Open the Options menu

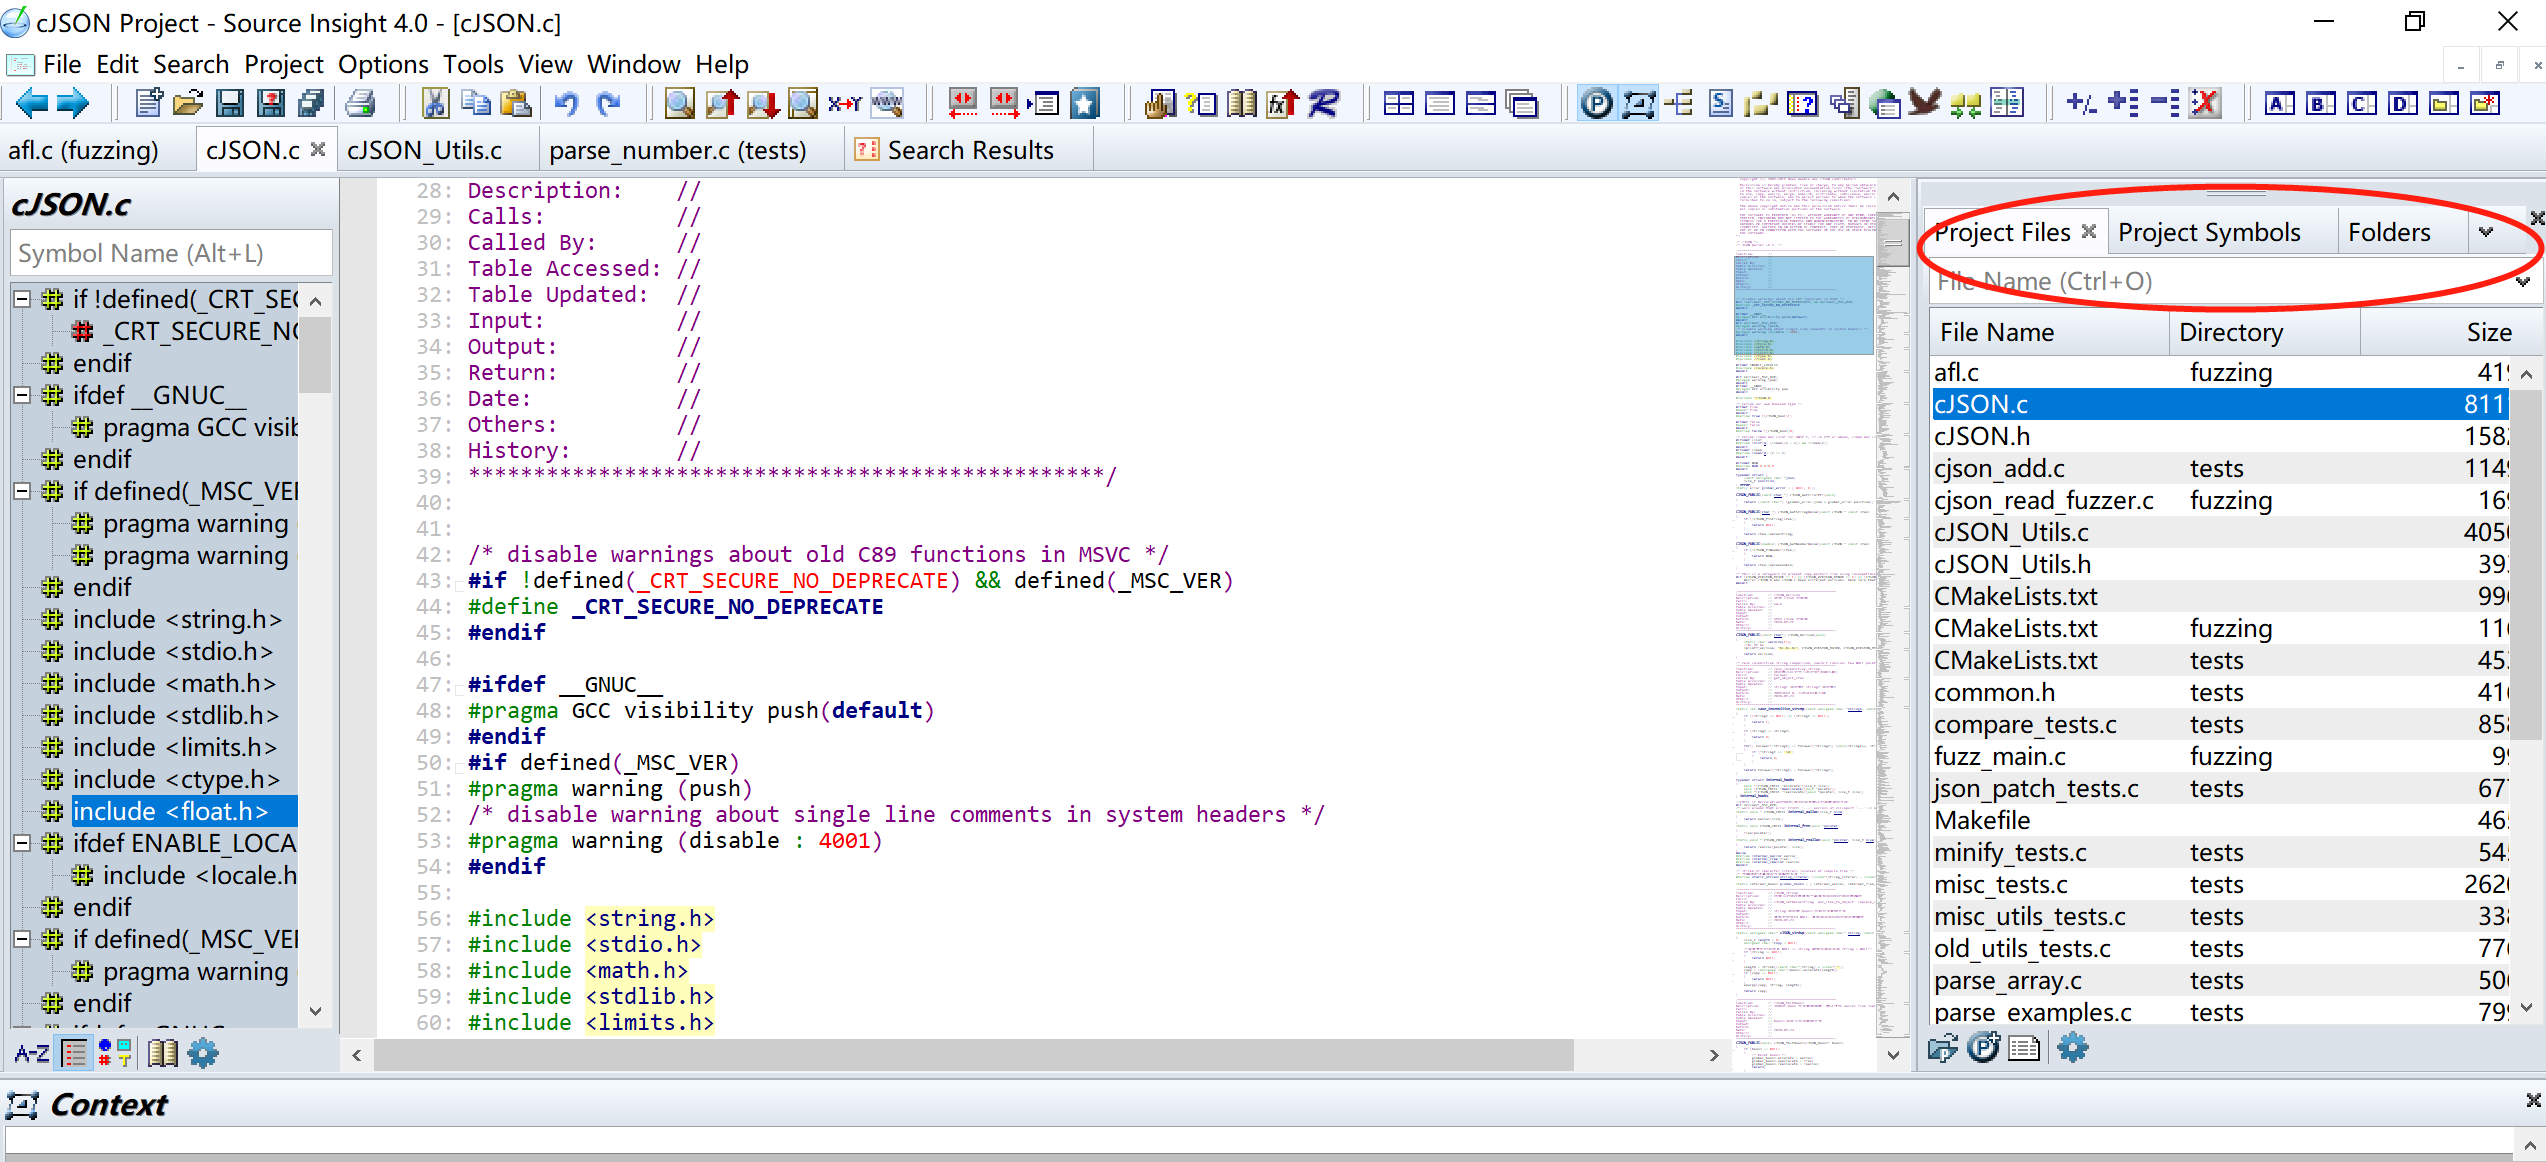coord(382,64)
